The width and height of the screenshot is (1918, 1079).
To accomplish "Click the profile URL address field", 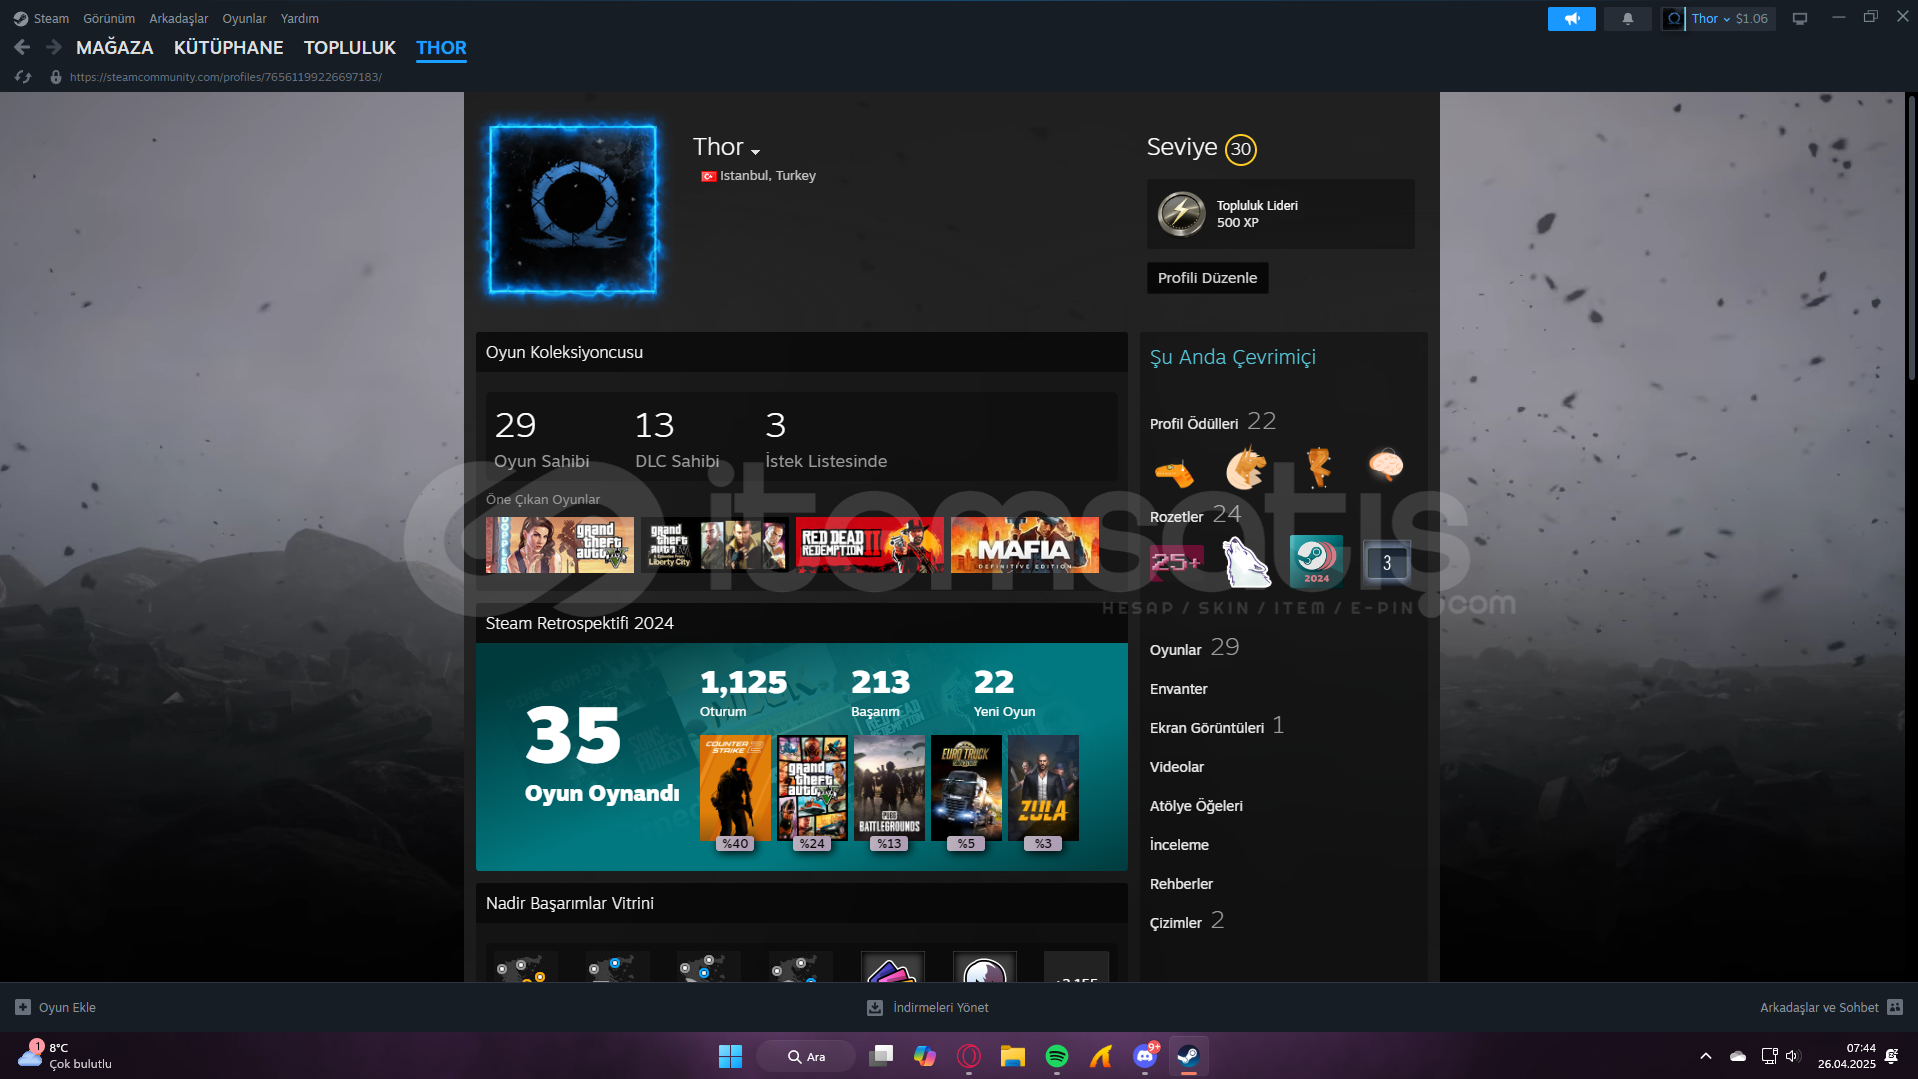I will pos(226,77).
